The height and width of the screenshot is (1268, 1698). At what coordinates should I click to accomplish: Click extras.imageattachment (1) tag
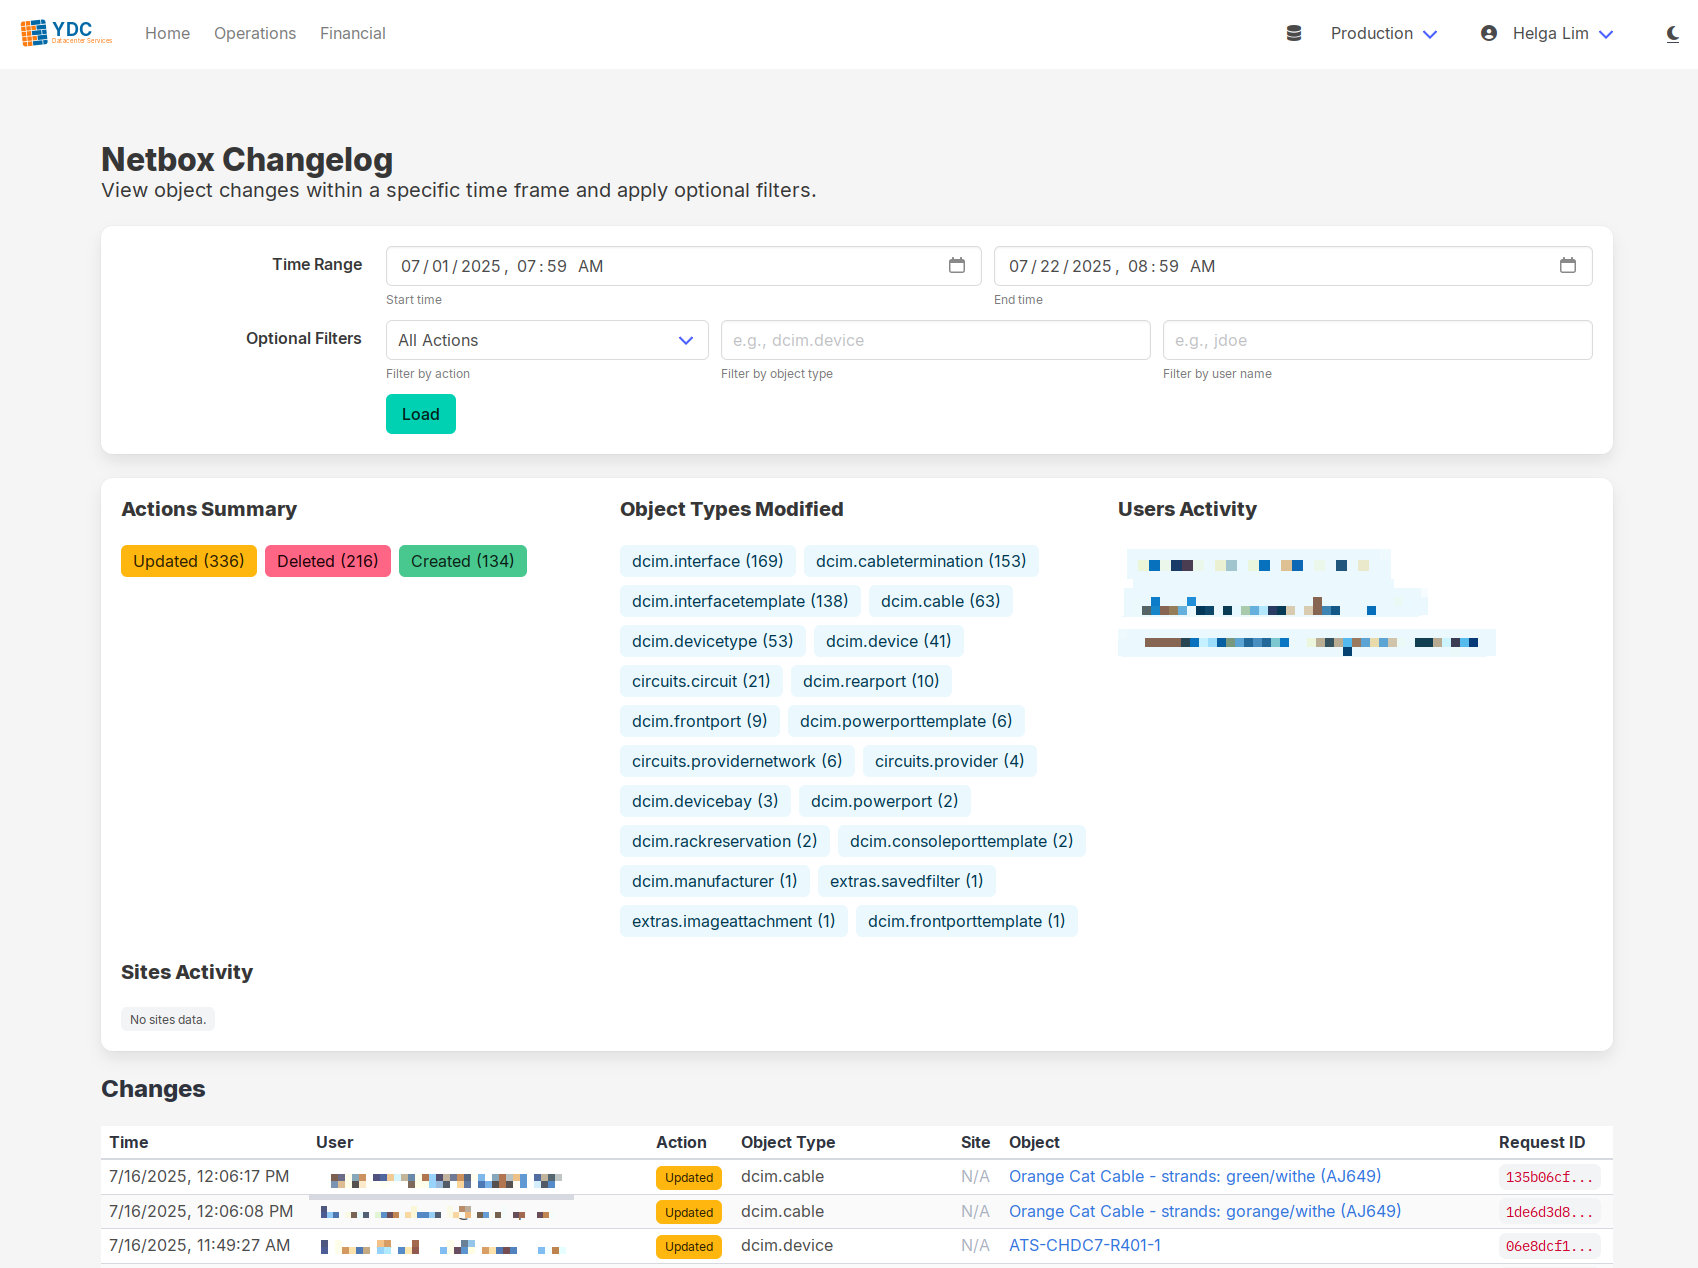(734, 921)
